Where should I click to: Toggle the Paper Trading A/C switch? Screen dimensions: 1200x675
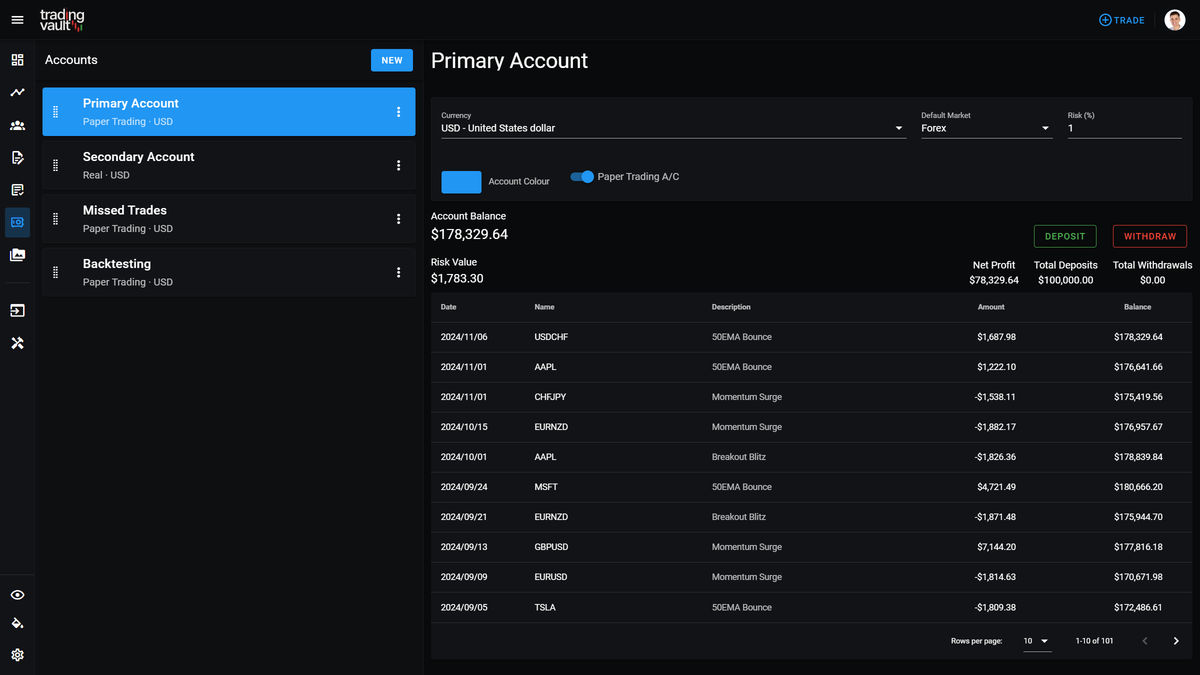pos(582,176)
